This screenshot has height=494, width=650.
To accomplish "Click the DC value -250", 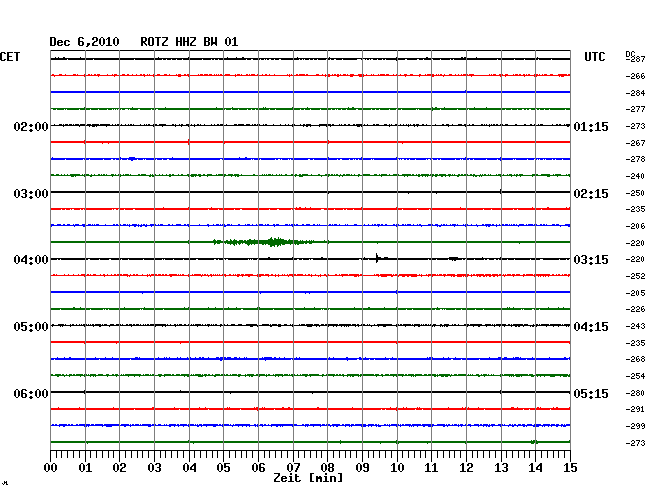I will (635, 193).
